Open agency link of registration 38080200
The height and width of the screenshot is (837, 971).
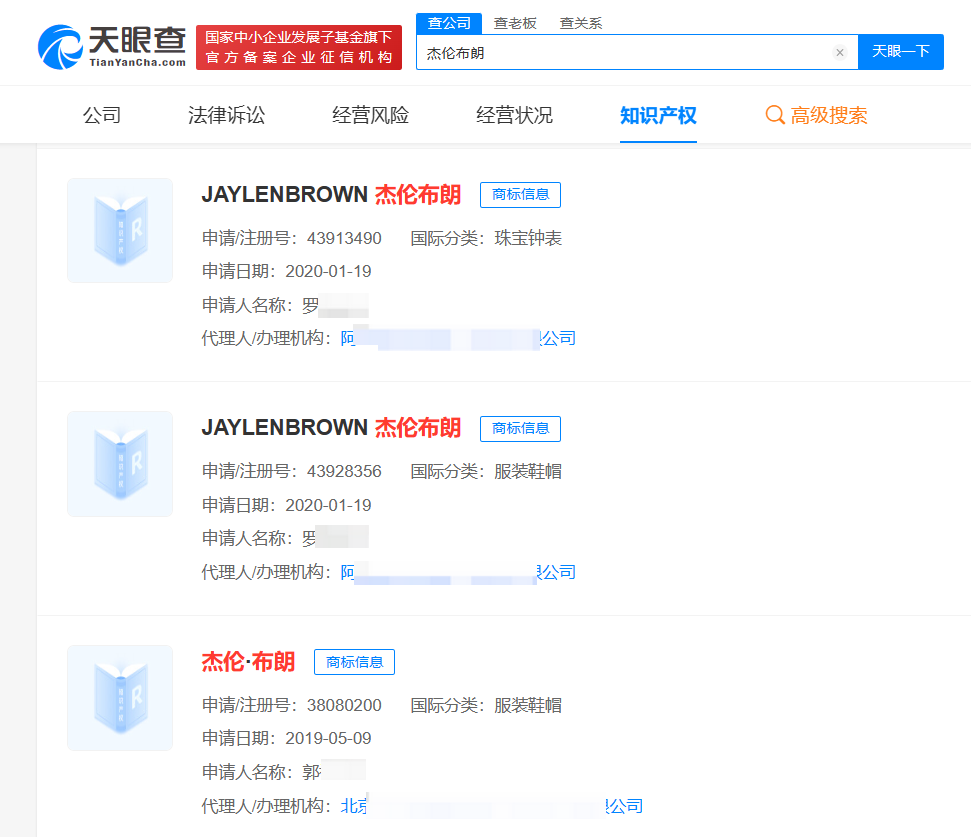tap(490, 806)
